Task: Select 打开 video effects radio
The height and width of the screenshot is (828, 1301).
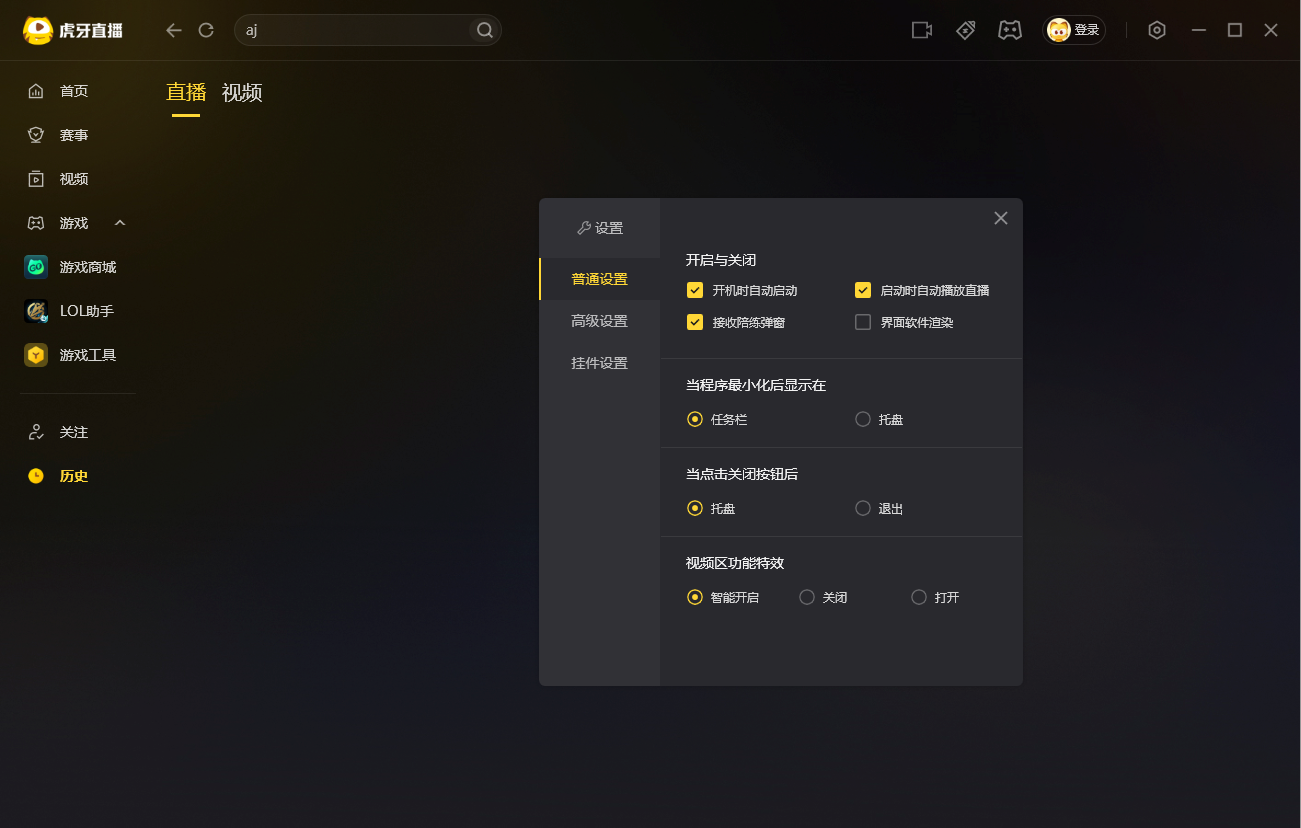Action: [919, 597]
